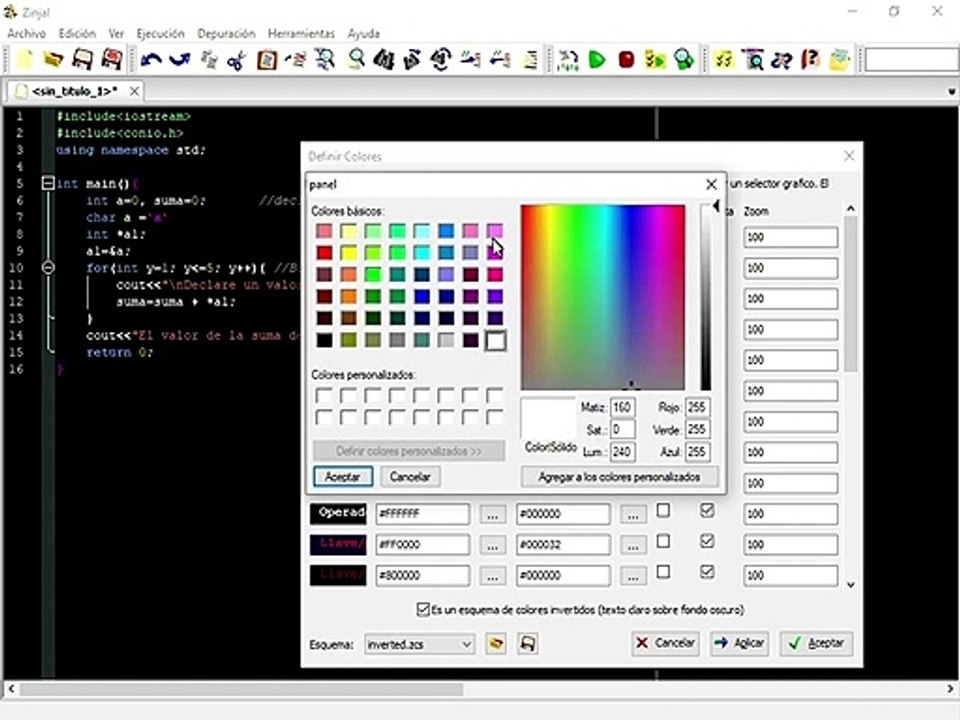The height and width of the screenshot is (720, 960).
Task: Create a new file from the toolbar
Action: tap(24, 59)
